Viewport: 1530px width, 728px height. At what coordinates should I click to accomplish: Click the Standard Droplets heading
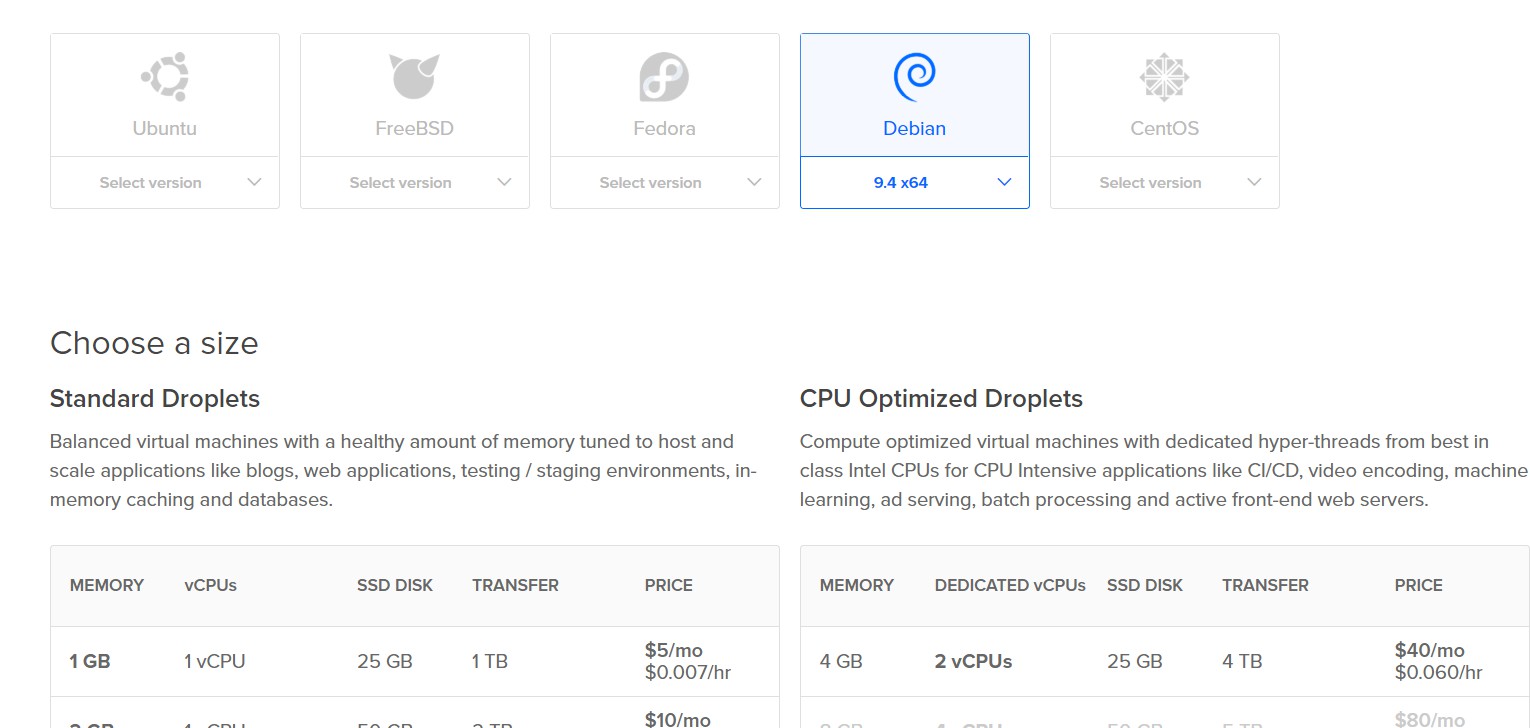pos(155,399)
